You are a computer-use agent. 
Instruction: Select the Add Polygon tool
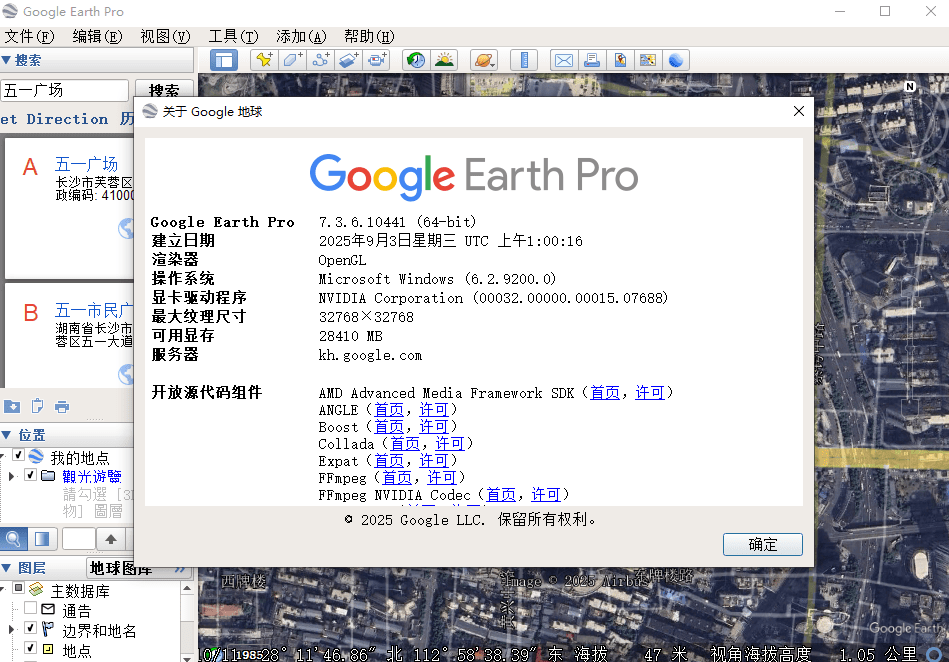[x=291, y=59]
